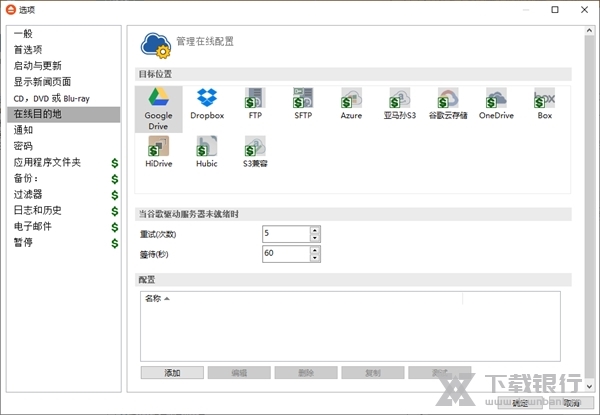The image size is (600, 415).
Task: Open 应用程序文件夹 settings page
Action: click(x=64, y=162)
